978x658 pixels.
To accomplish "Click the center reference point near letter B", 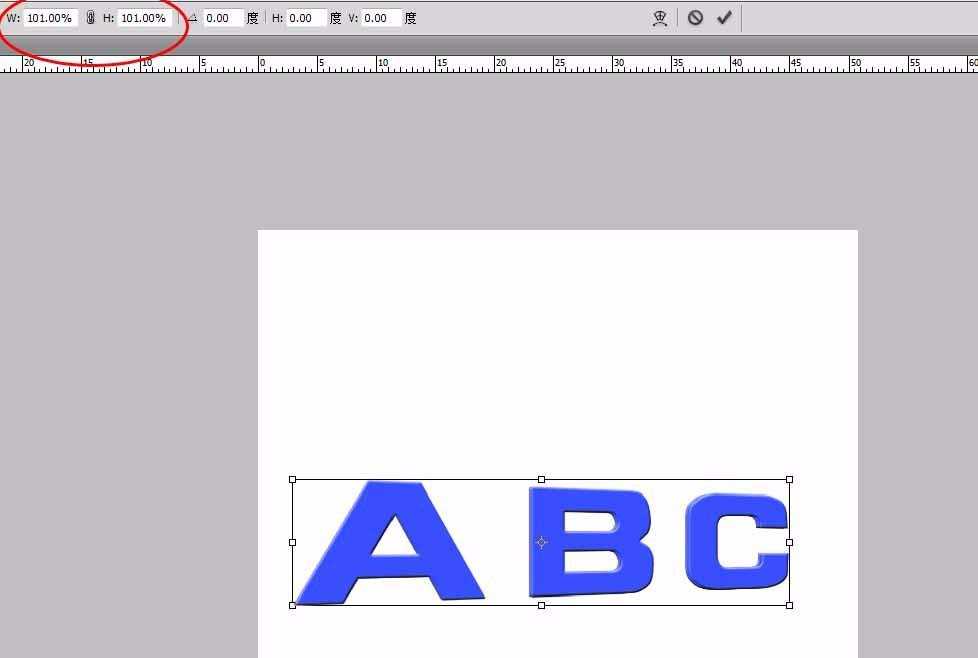I will click(541, 542).
